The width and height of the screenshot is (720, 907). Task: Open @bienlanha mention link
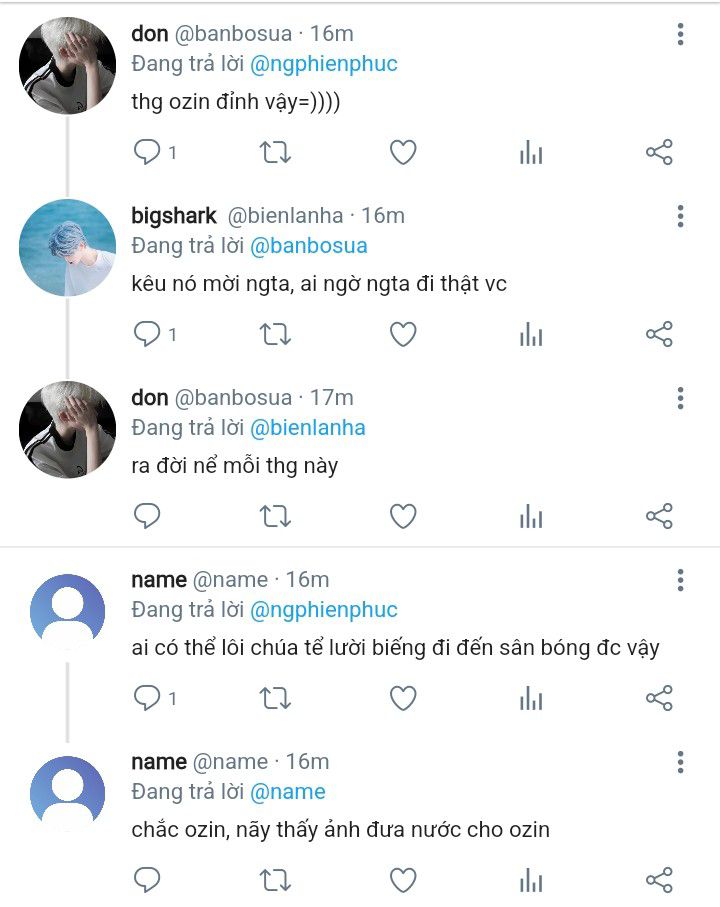(308, 427)
